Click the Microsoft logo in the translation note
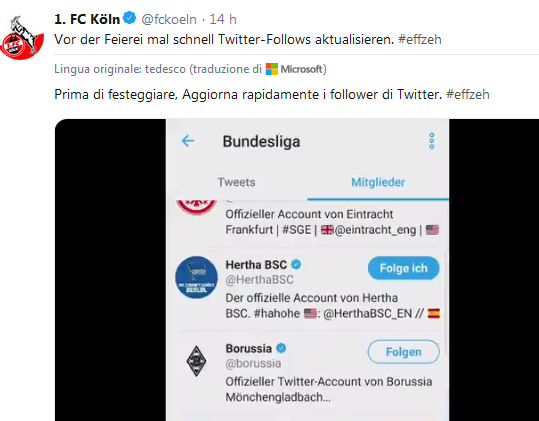Viewport: 539px width, 421px height. (272, 69)
